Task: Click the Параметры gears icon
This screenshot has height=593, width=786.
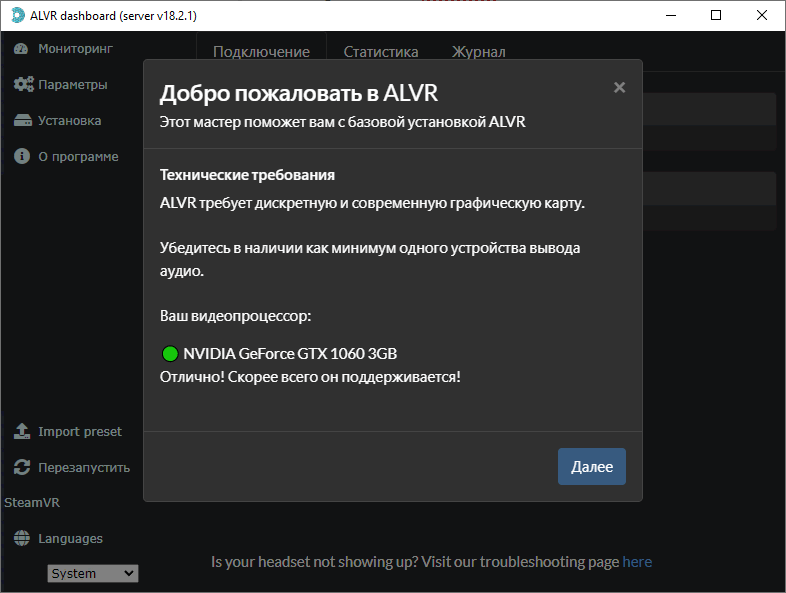Action: pyautogui.click(x=24, y=84)
